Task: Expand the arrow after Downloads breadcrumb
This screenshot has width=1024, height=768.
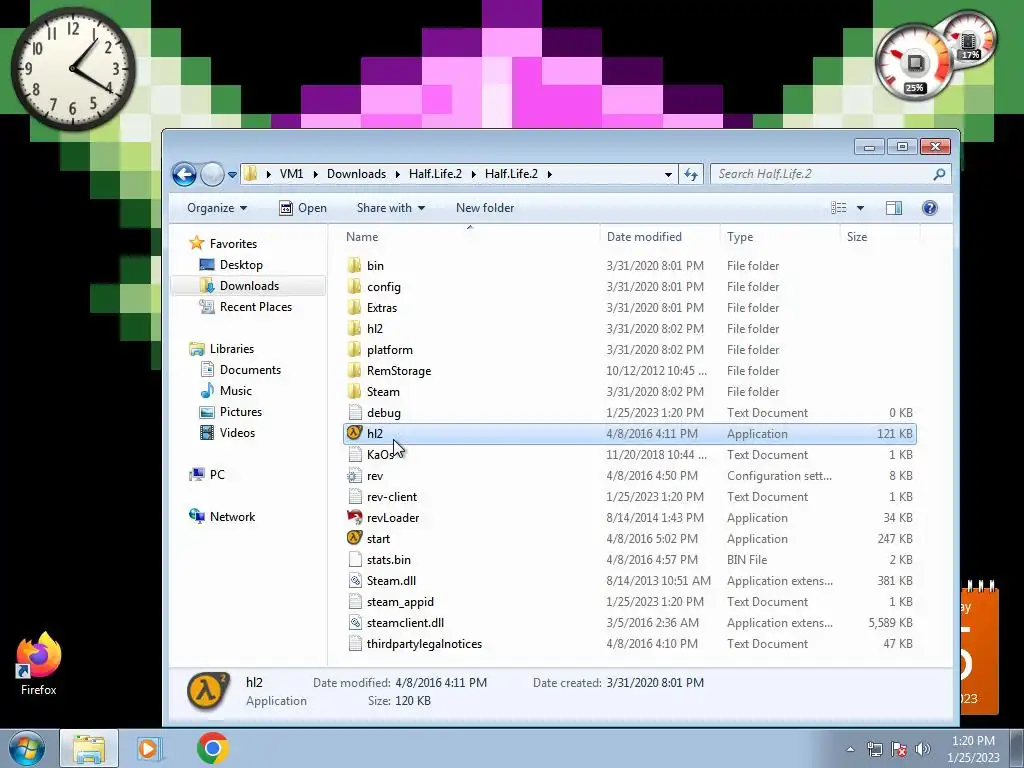Action: (x=398, y=174)
